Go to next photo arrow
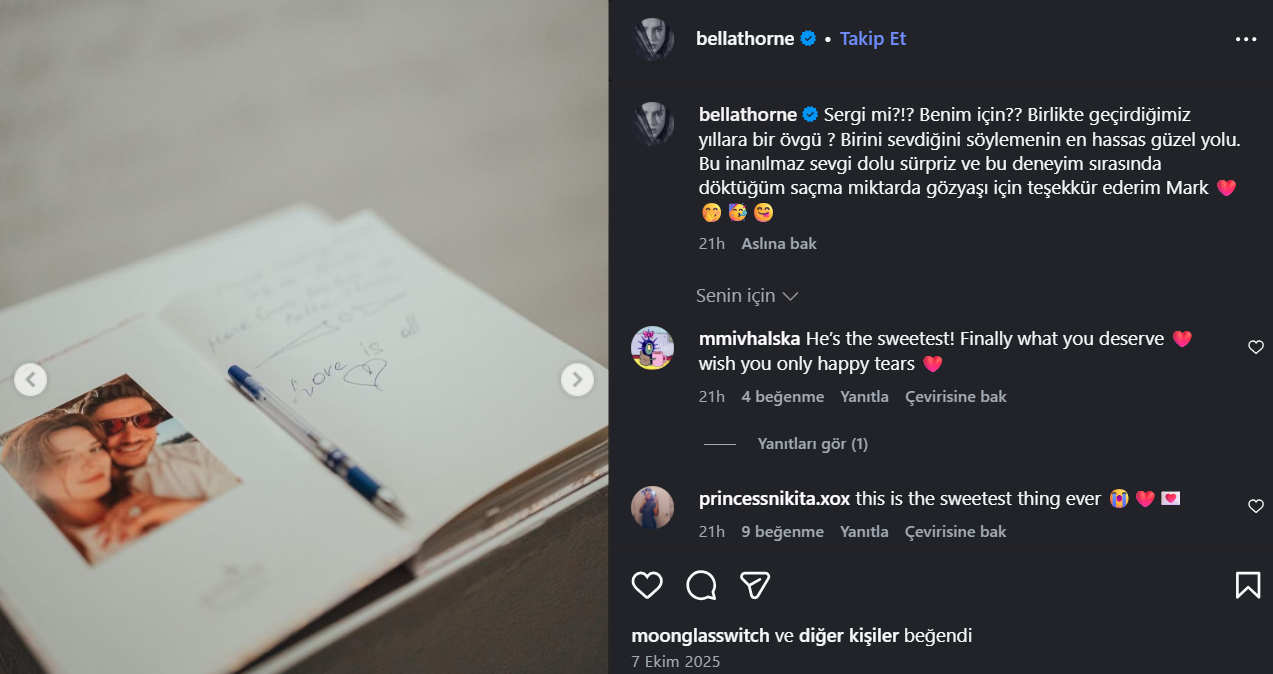Screen dimensions: 1273x674 (577, 379)
